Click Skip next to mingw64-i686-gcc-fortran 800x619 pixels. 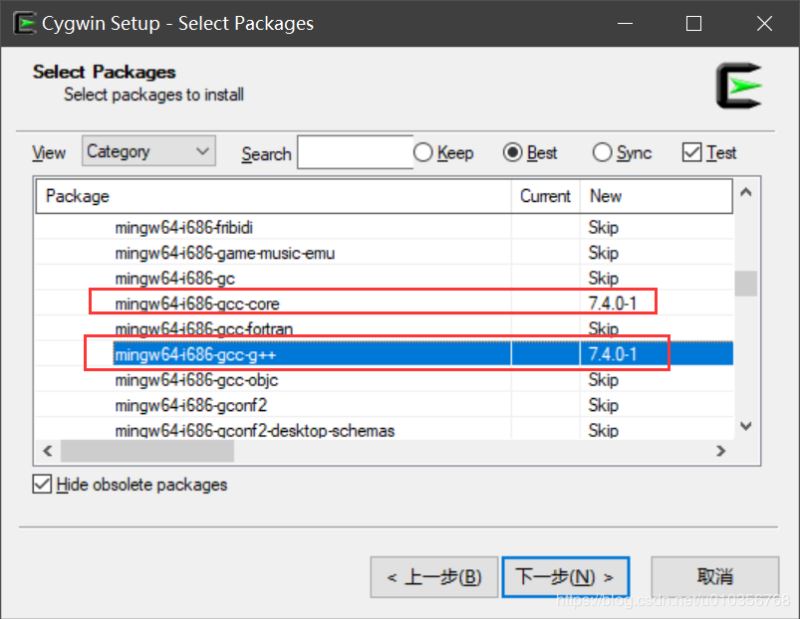[x=605, y=329]
